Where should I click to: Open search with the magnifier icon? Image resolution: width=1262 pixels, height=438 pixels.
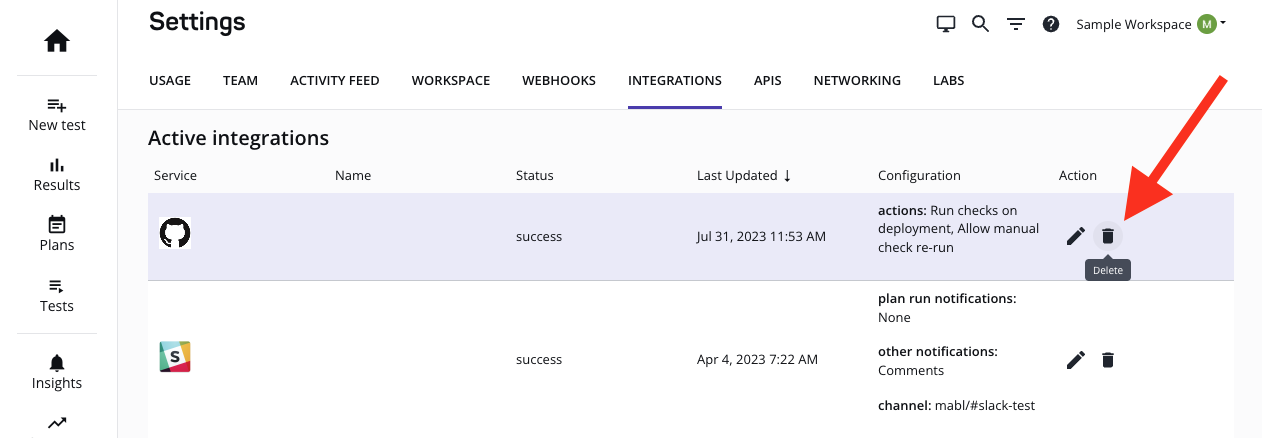coord(980,24)
